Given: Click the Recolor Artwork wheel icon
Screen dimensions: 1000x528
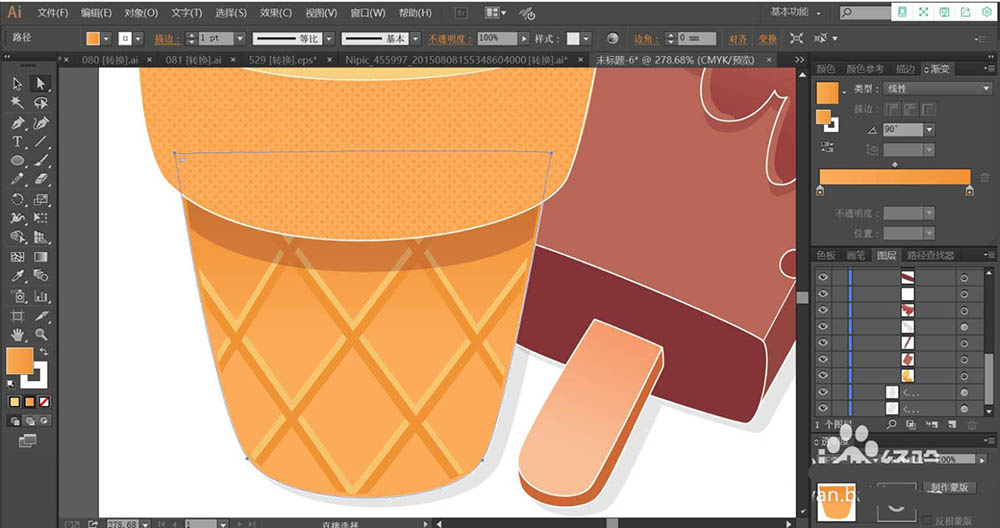Looking at the screenshot, I should (612, 39).
